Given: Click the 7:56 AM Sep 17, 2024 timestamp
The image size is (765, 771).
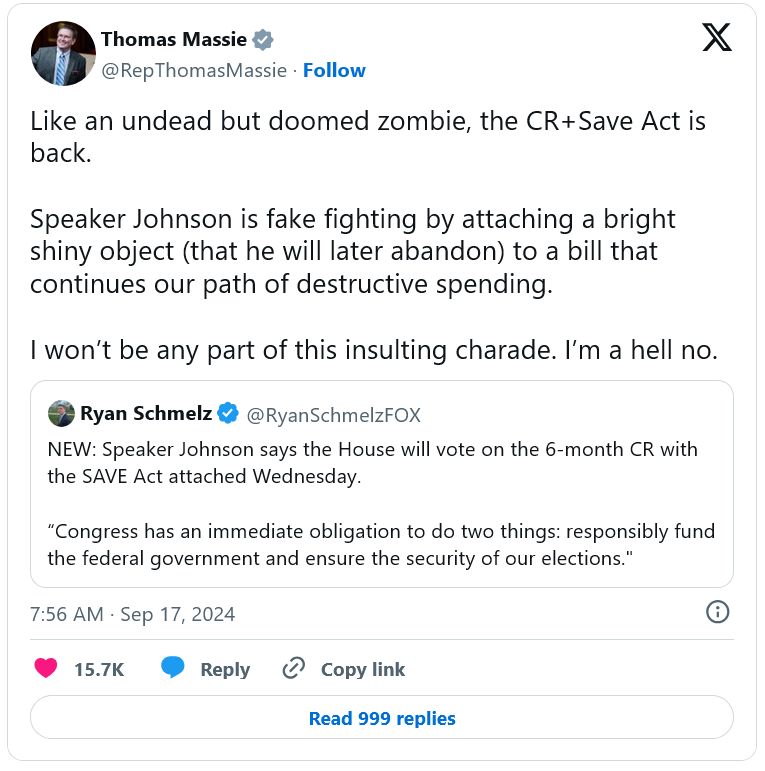Looking at the screenshot, I should pyautogui.click(x=133, y=614).
